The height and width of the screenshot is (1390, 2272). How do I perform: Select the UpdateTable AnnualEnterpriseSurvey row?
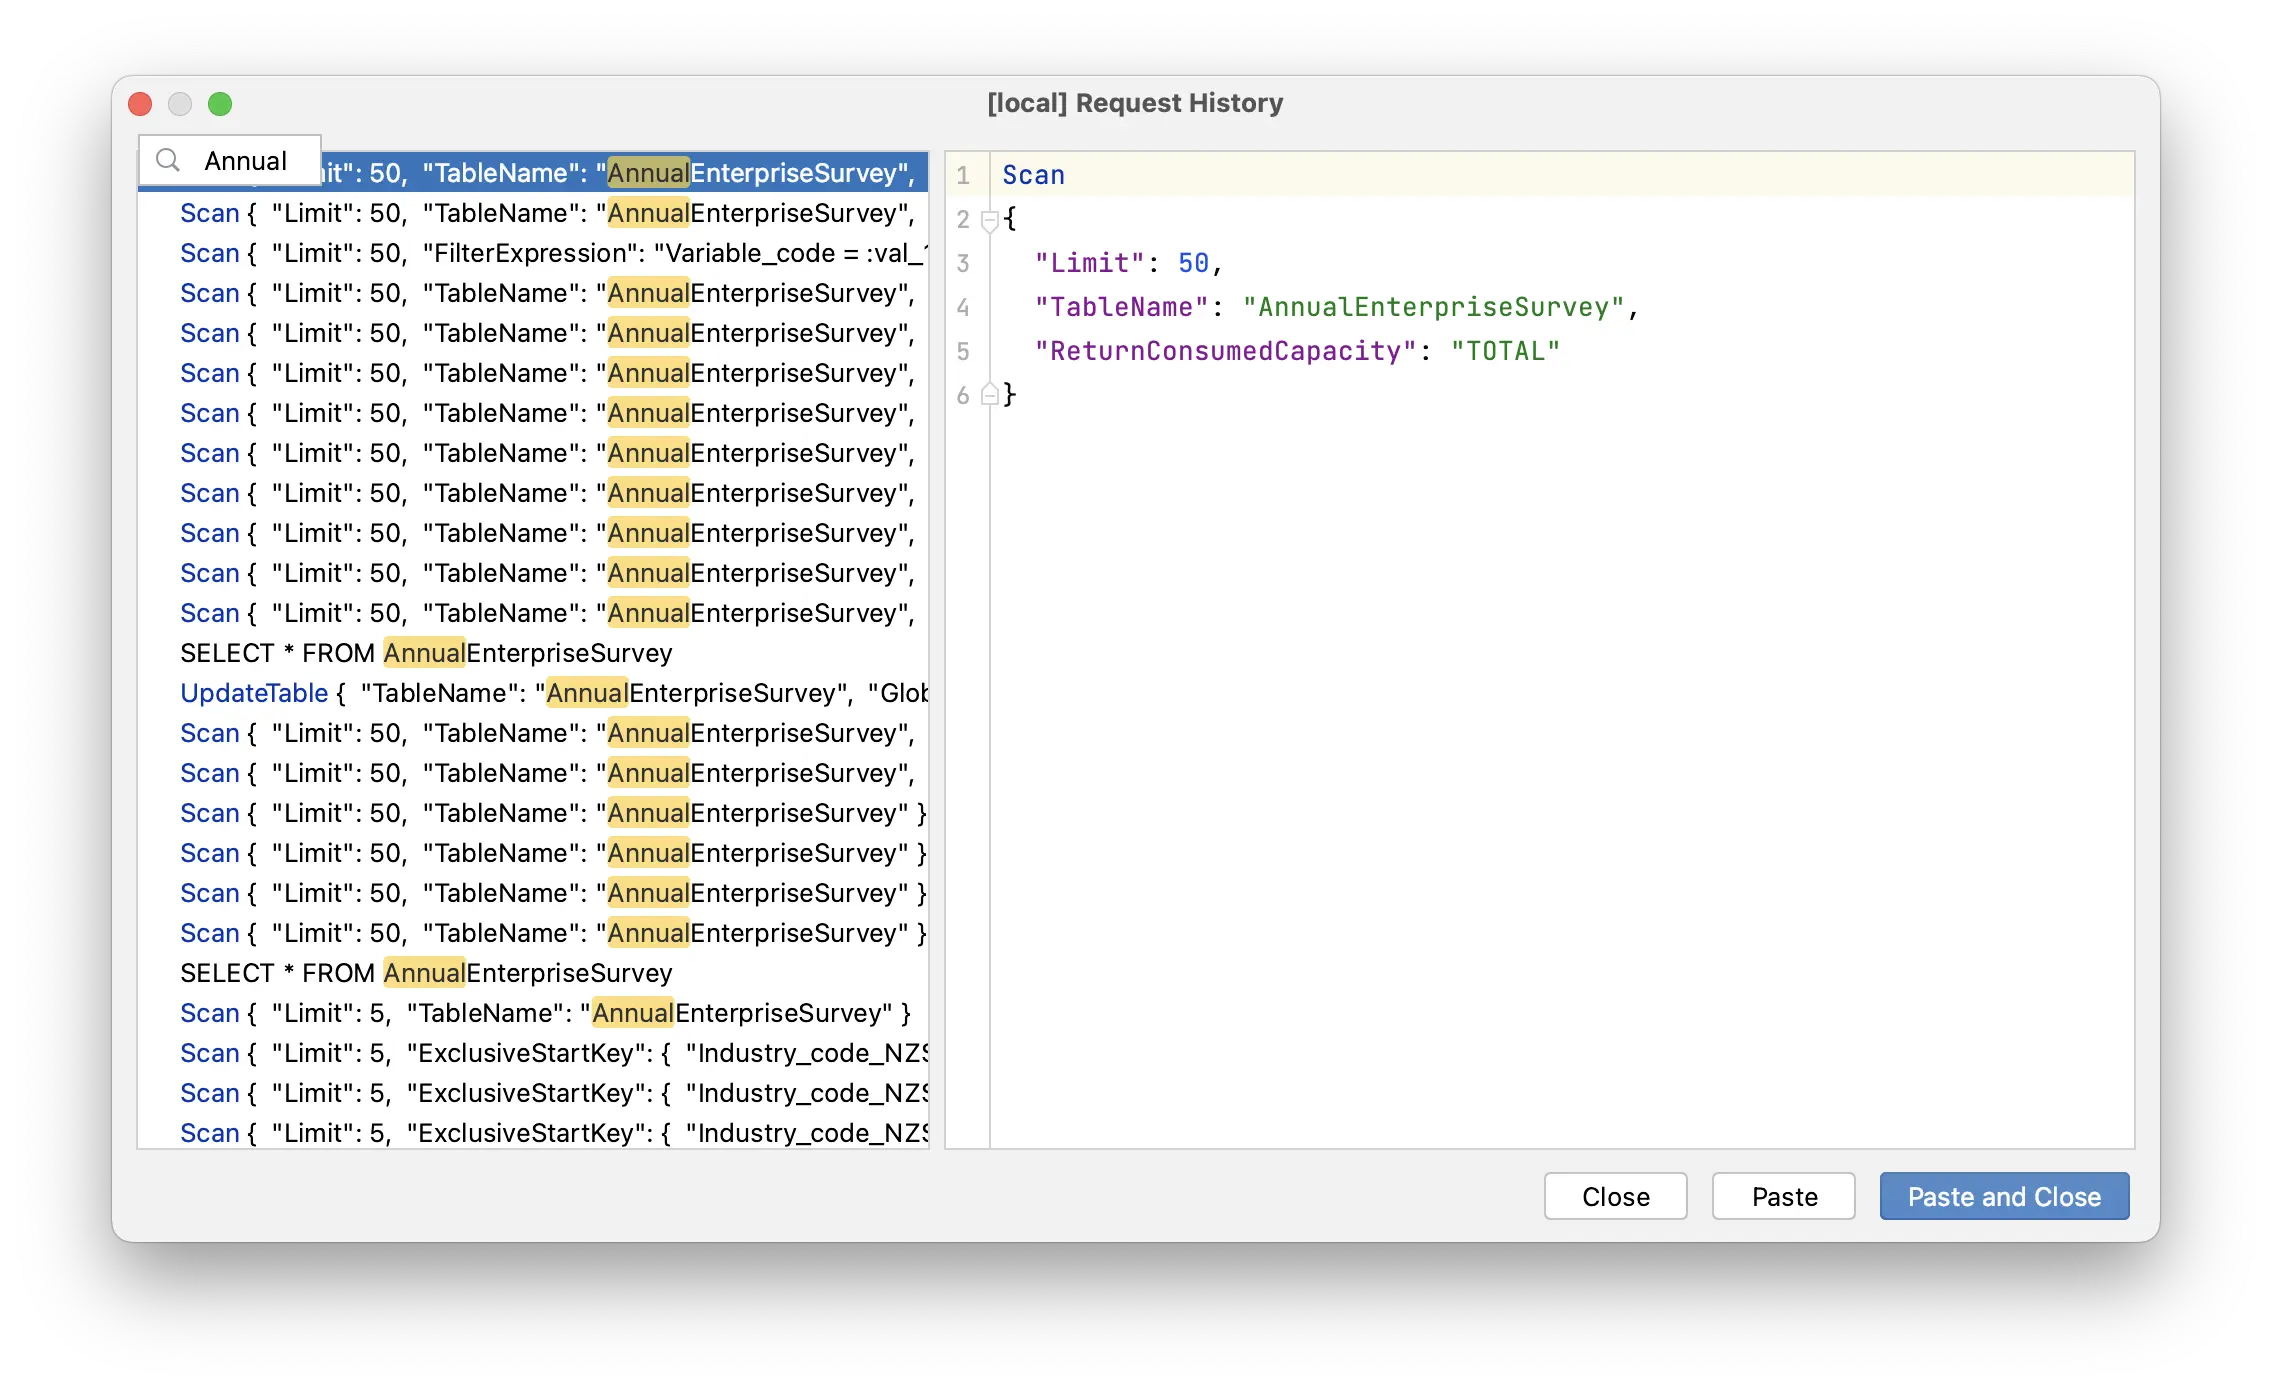(533, 693)
